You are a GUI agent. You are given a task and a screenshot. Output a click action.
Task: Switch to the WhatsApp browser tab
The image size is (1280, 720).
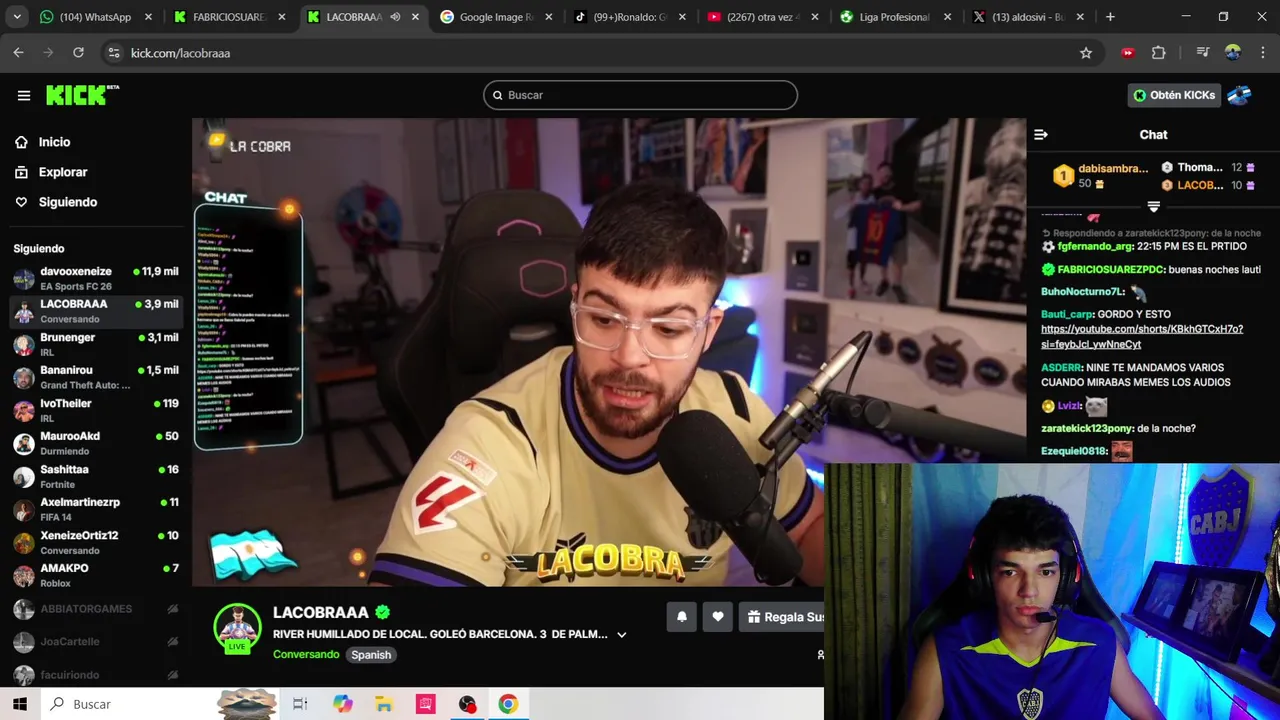click(95, 17)
